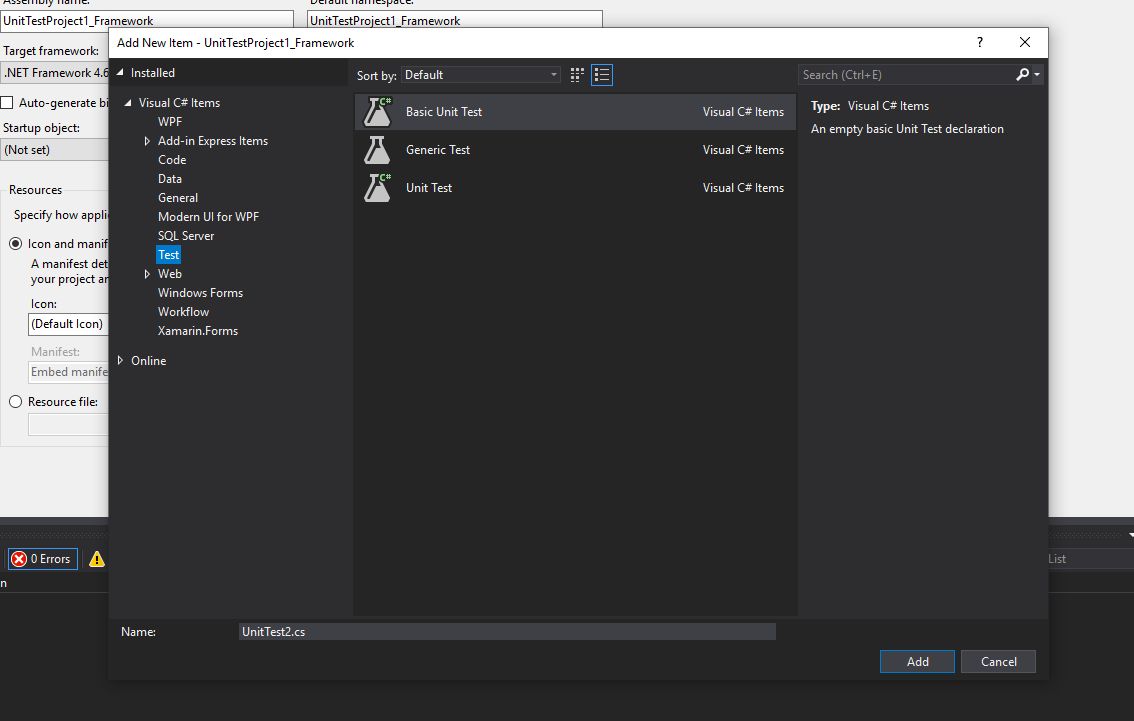Click the warning triangle icon in Error List
The height and width of the screenshot is (721, 1134).
(x=96, y=559)
